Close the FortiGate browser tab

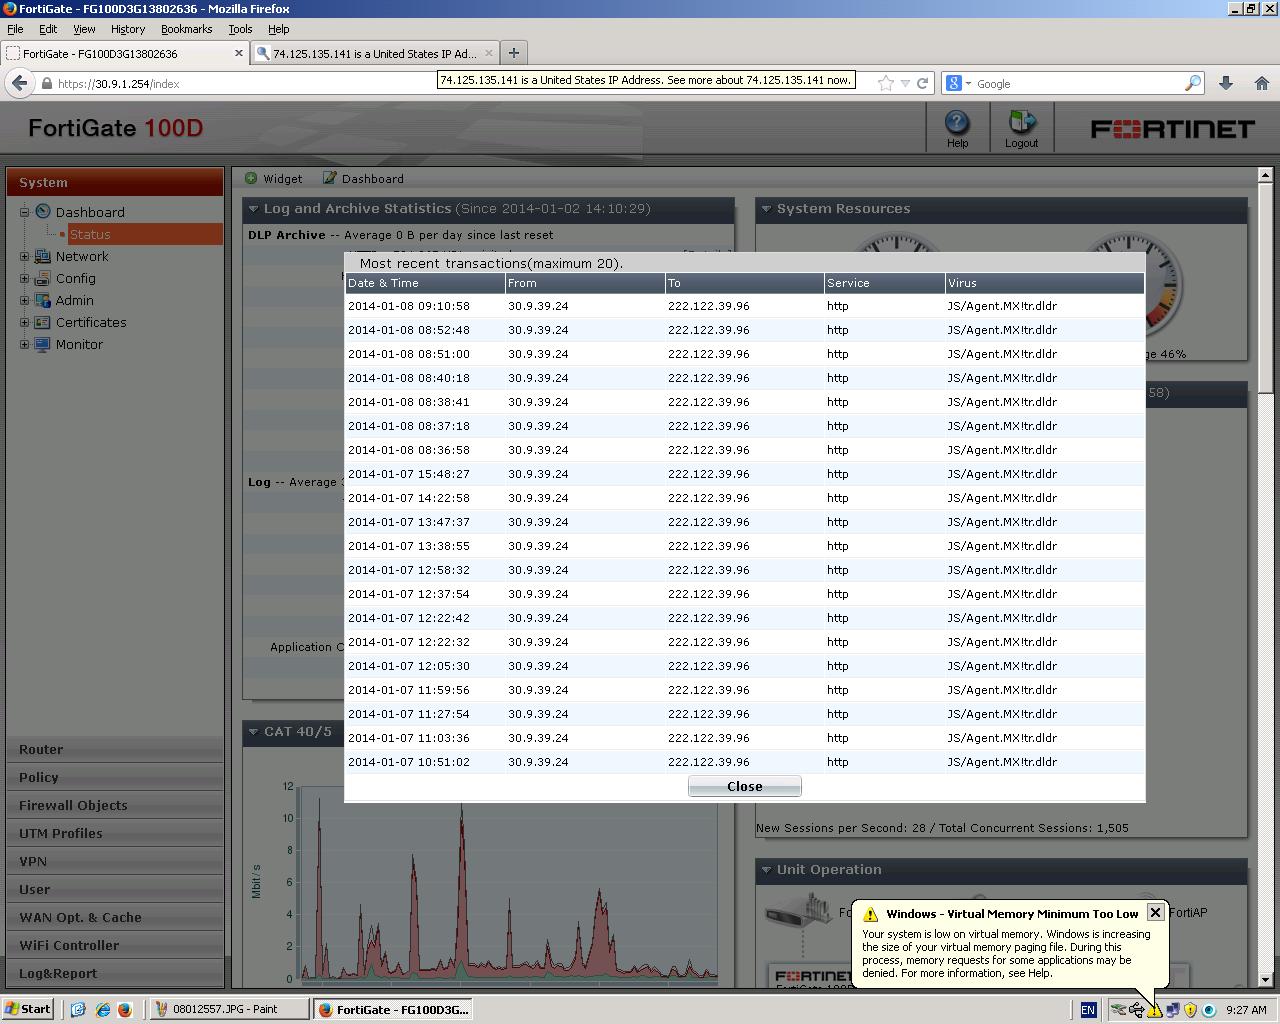point(238,53)
